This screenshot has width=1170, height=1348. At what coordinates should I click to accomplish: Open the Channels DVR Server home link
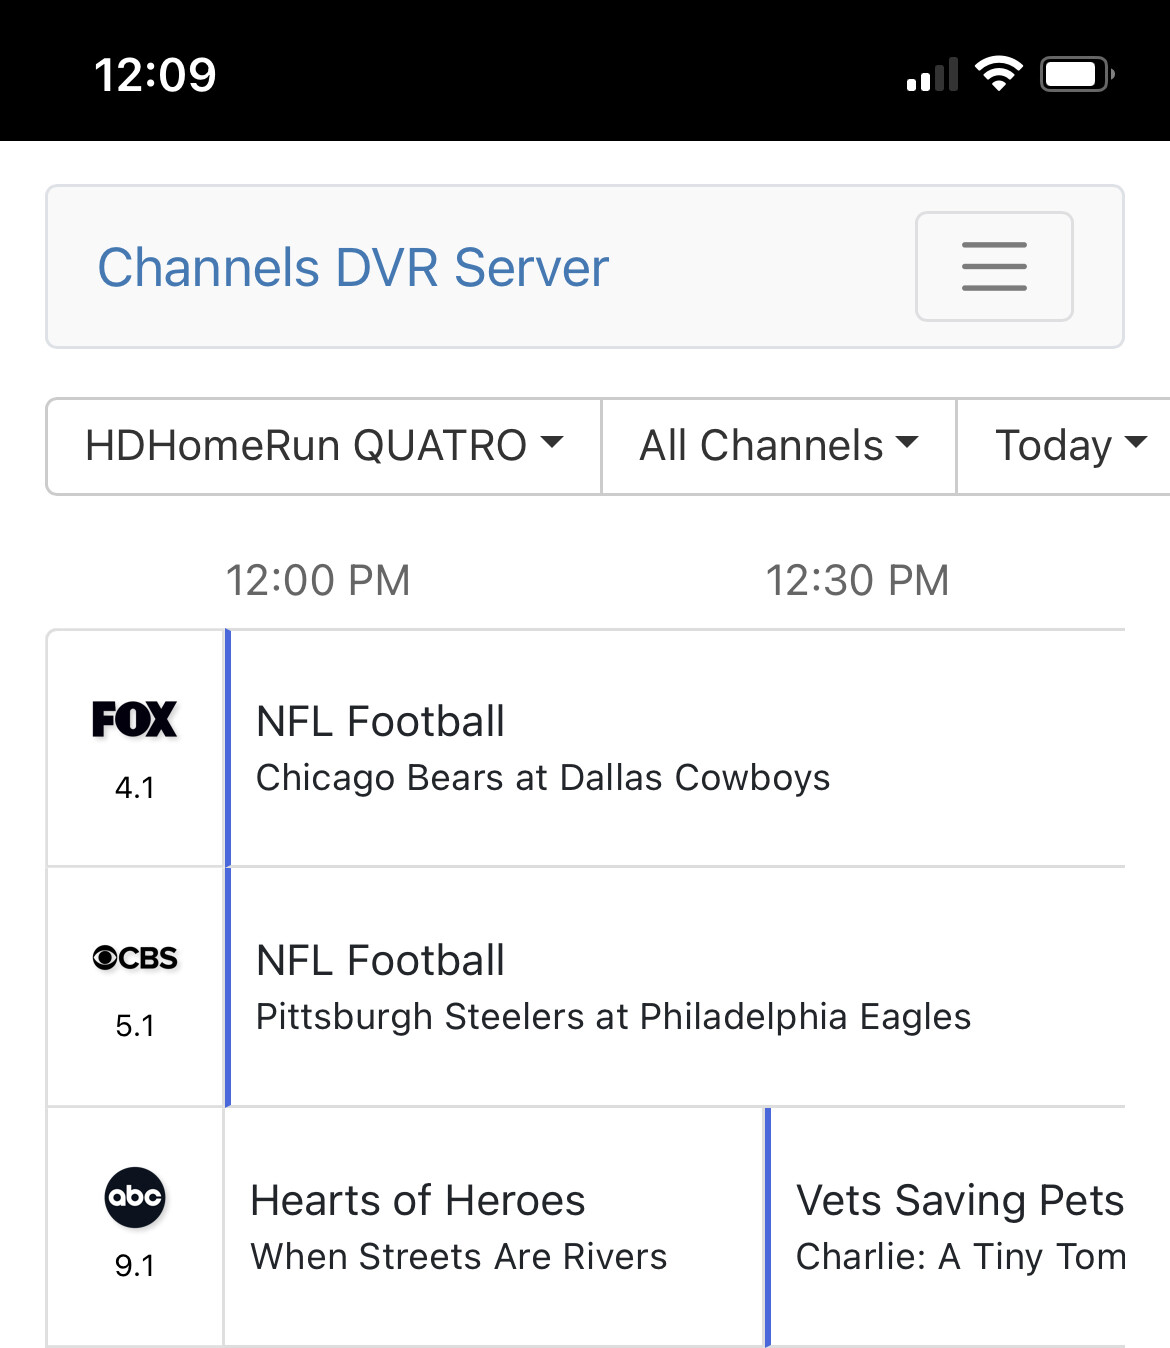(353, 267)
